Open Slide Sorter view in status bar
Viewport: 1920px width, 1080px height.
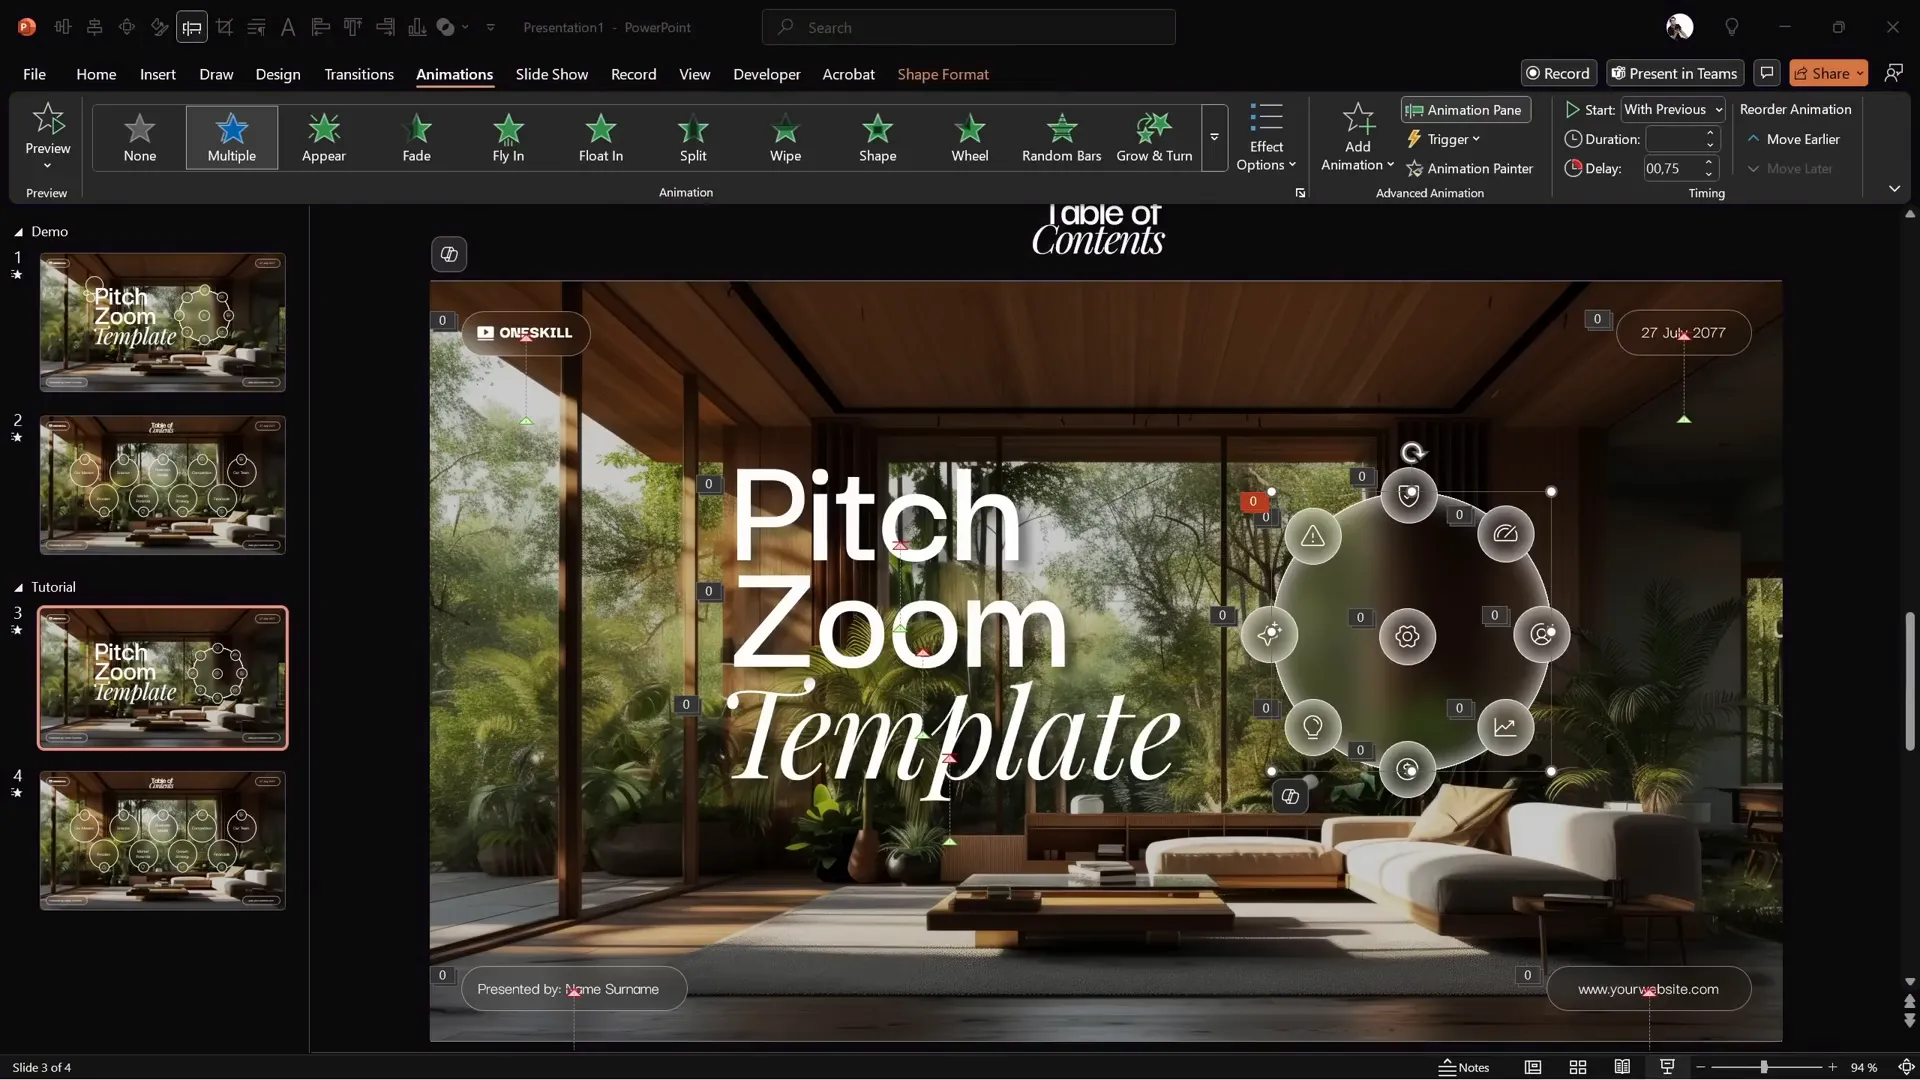tap(1578, 1067)
